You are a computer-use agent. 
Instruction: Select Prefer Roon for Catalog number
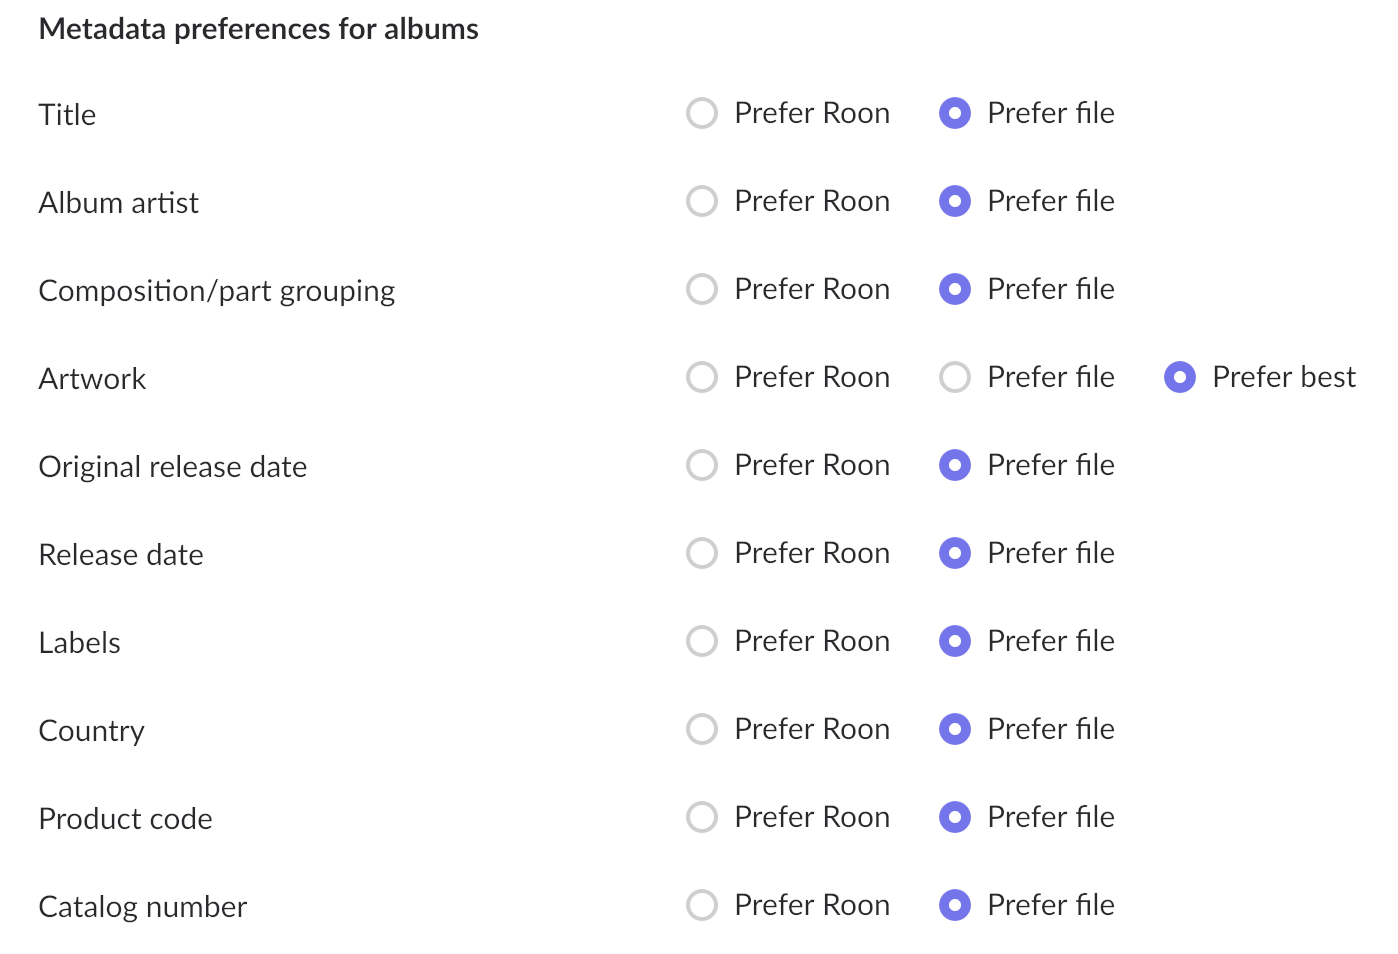click(702, 905)
